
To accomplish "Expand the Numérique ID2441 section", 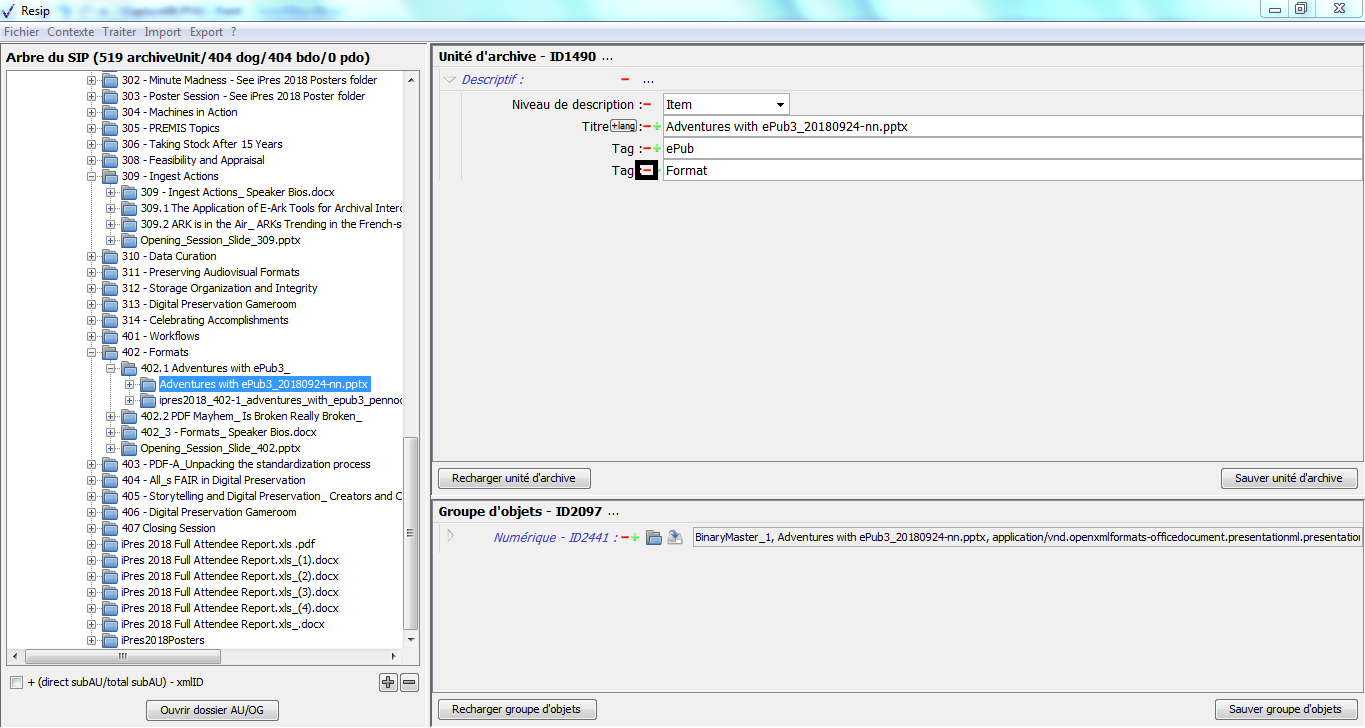I will pyautogui.click(x=450, y=537).
